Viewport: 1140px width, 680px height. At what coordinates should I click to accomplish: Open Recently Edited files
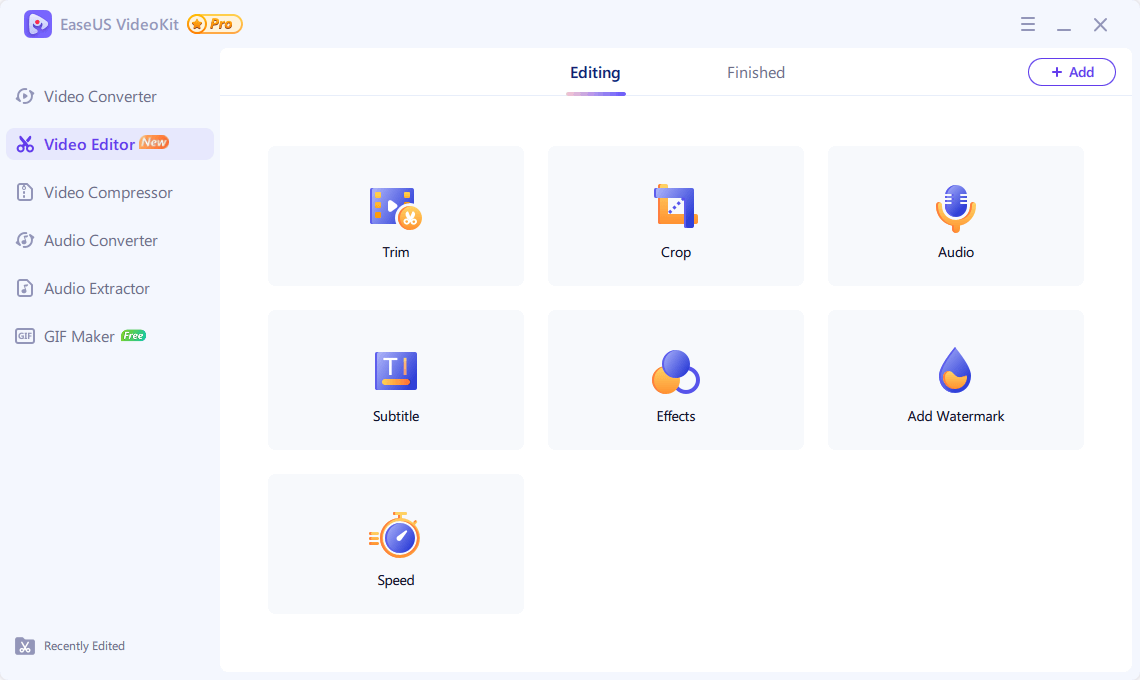[x=69, y=646]
